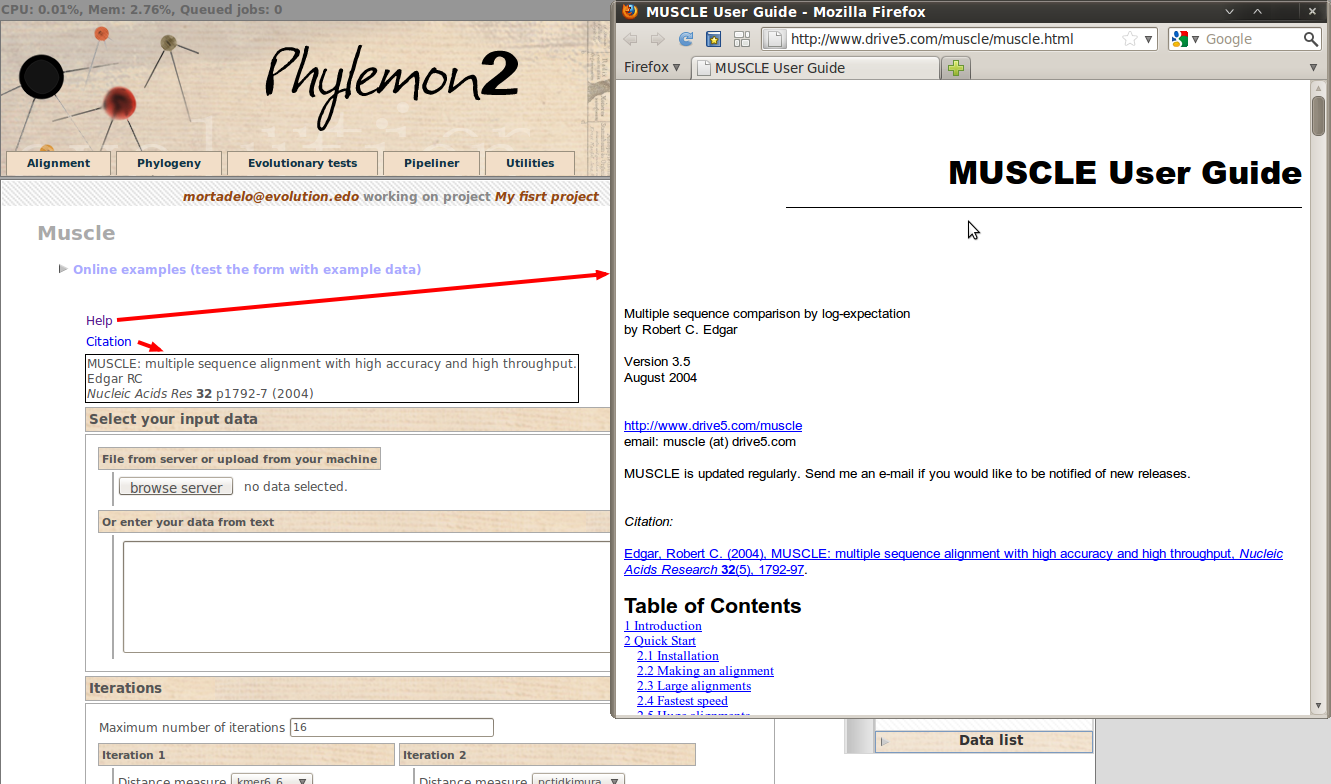Click the Firefox vertical scrollbar thumb
The image size is (1331, 784).
[1318, 116]
